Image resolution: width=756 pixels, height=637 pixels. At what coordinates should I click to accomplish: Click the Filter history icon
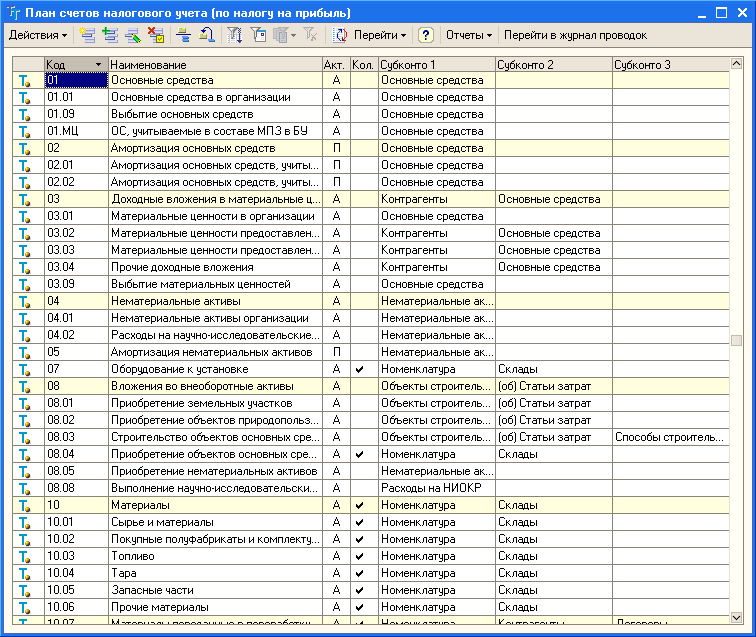281,35
